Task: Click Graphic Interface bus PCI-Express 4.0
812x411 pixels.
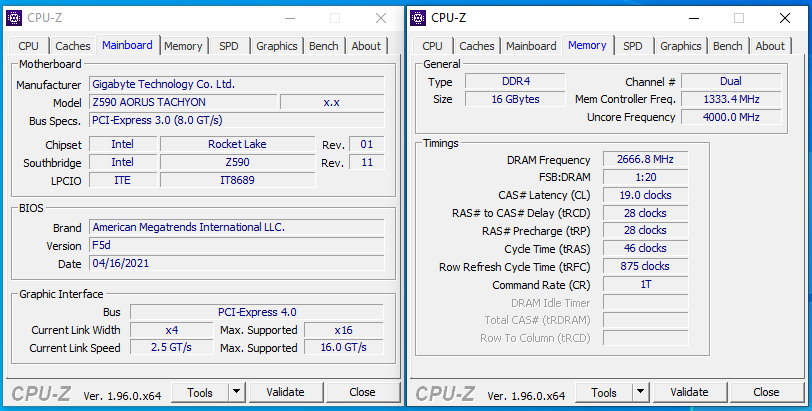Action: pos(257,312)
